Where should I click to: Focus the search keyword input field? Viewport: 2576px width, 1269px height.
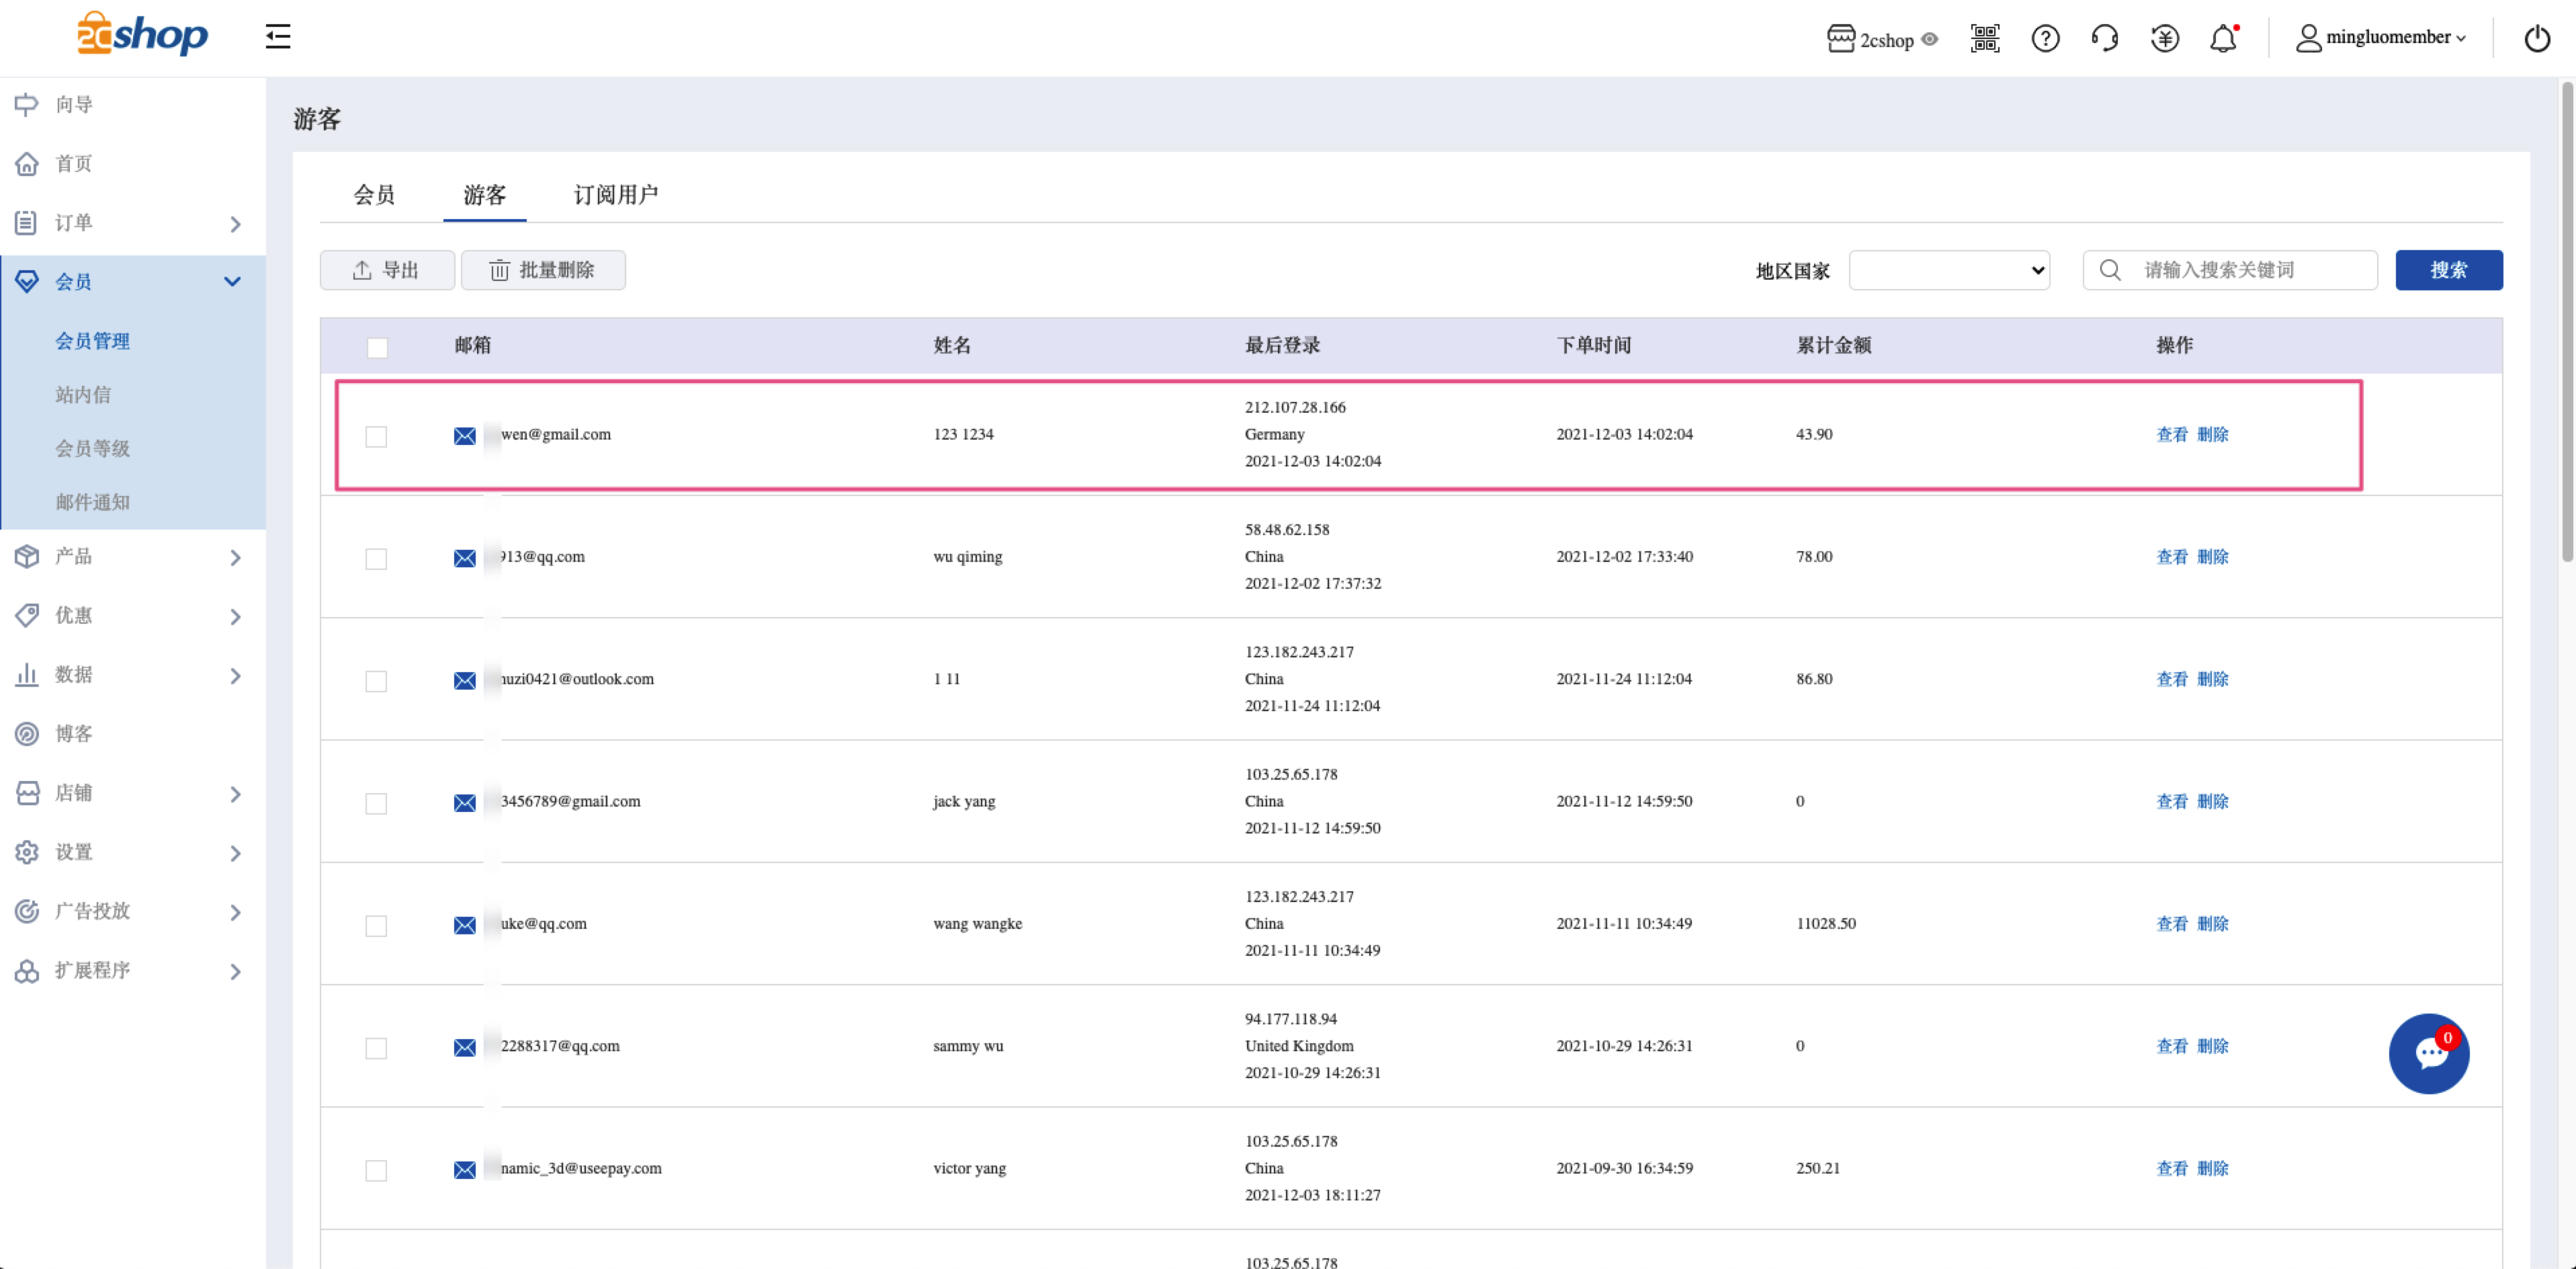(2230, 270)
